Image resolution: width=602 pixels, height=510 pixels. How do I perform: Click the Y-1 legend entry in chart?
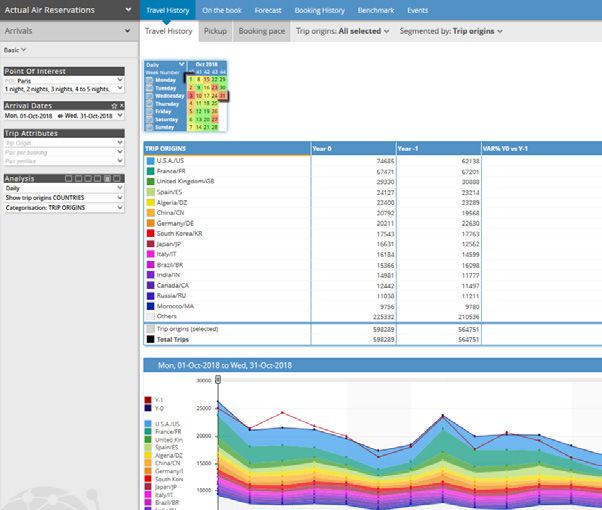point(154,400)
